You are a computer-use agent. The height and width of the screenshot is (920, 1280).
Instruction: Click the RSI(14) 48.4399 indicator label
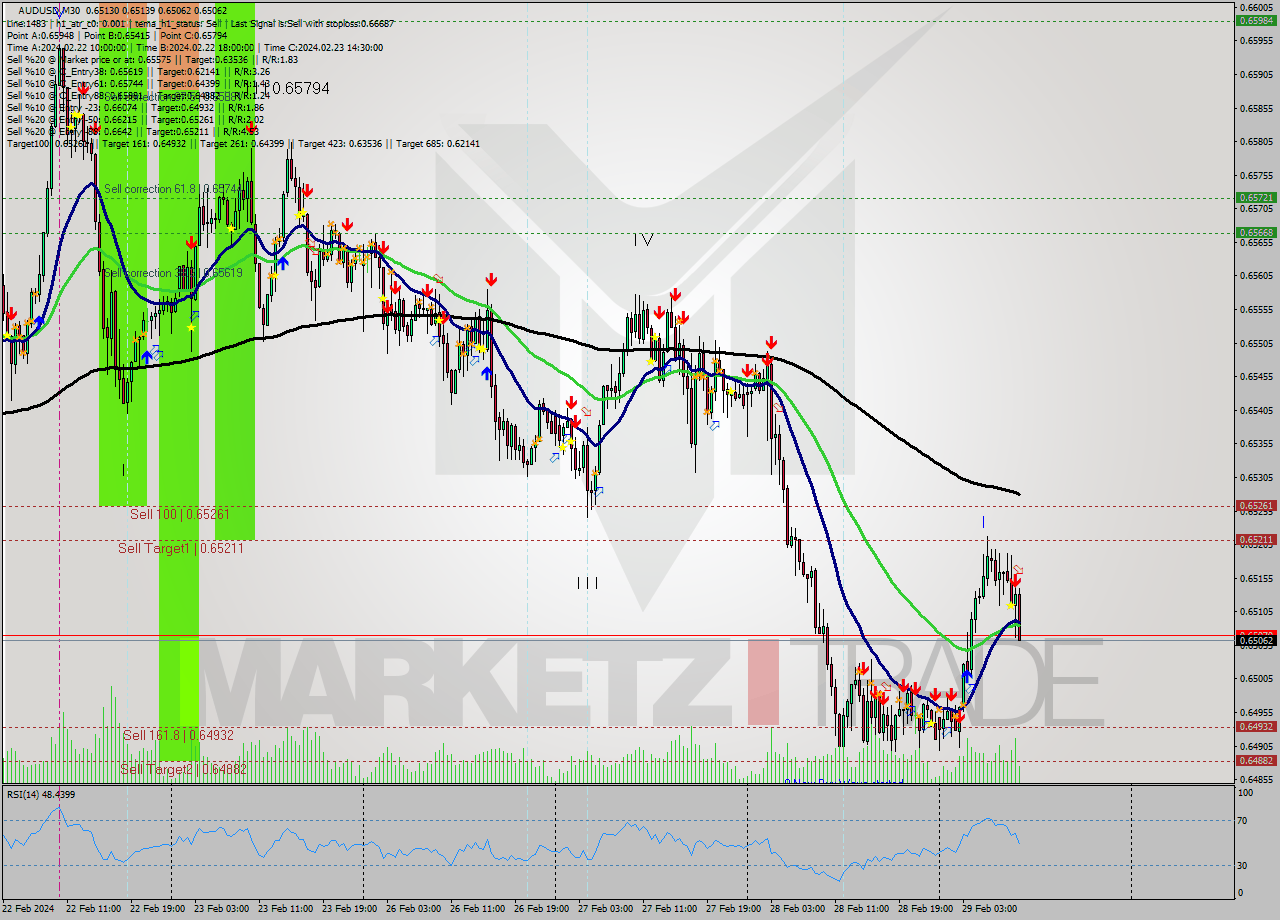tap(40, 794)
